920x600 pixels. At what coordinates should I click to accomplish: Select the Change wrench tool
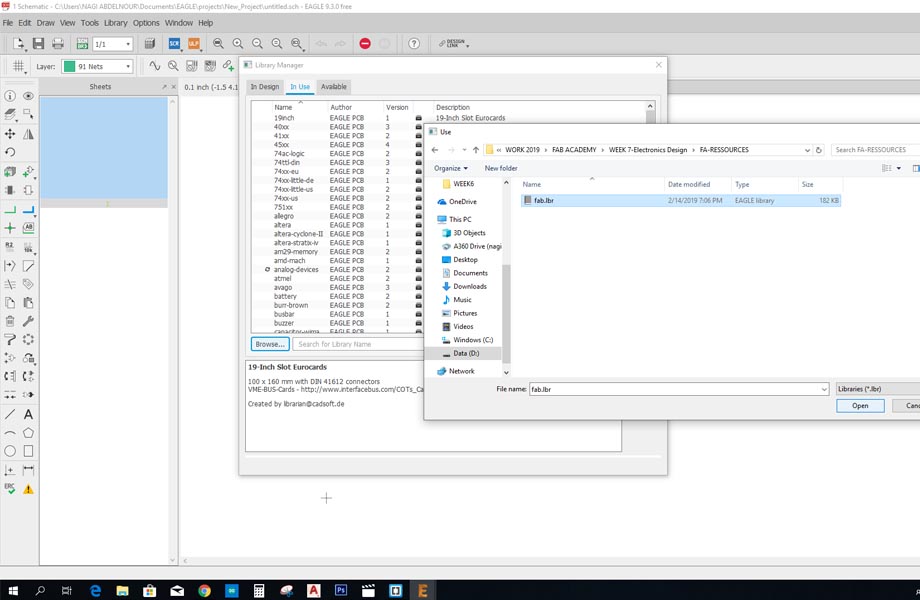[x=28, y=321]
